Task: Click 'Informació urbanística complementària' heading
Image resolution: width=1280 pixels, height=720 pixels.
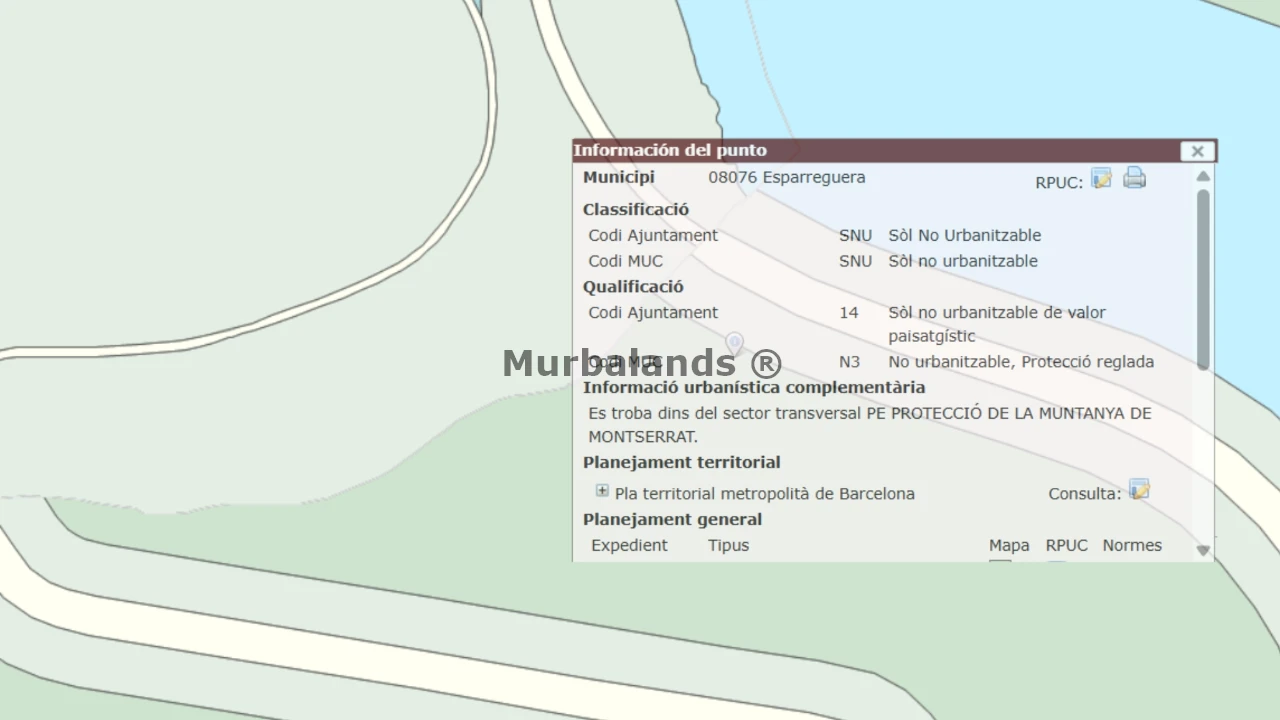Action: click(x=754, y=388)
